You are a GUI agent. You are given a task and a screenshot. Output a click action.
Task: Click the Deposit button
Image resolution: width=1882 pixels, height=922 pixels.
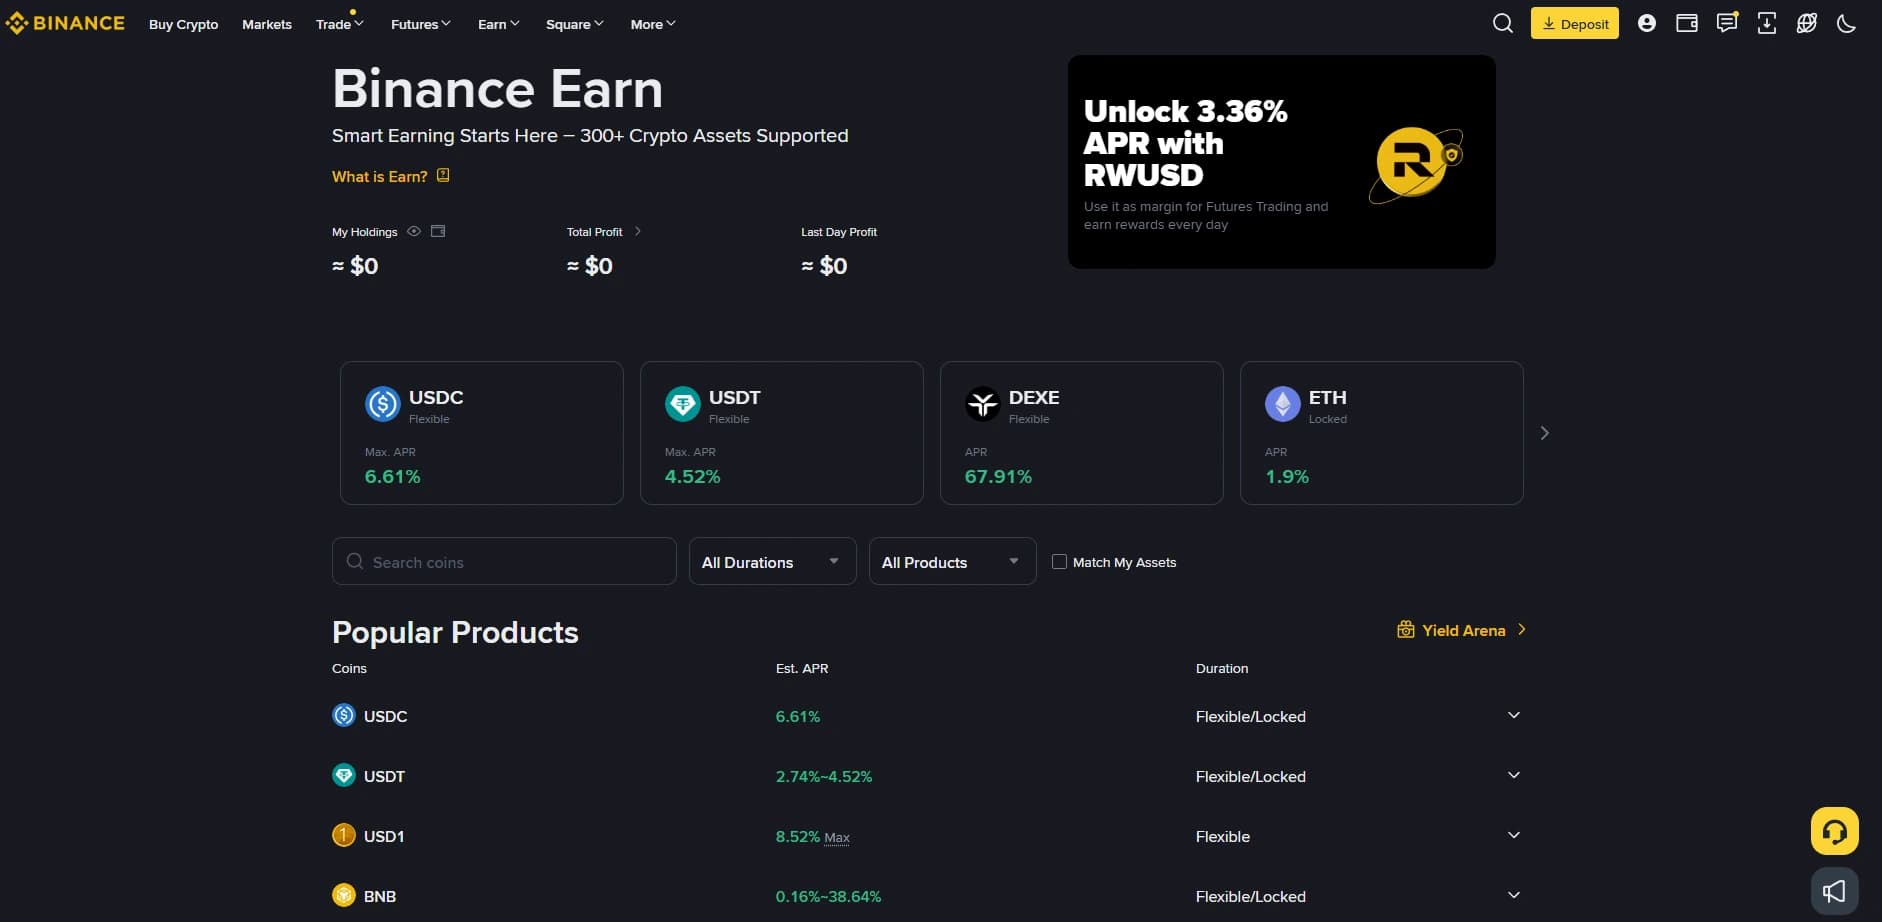click(x=1574, y=23)
